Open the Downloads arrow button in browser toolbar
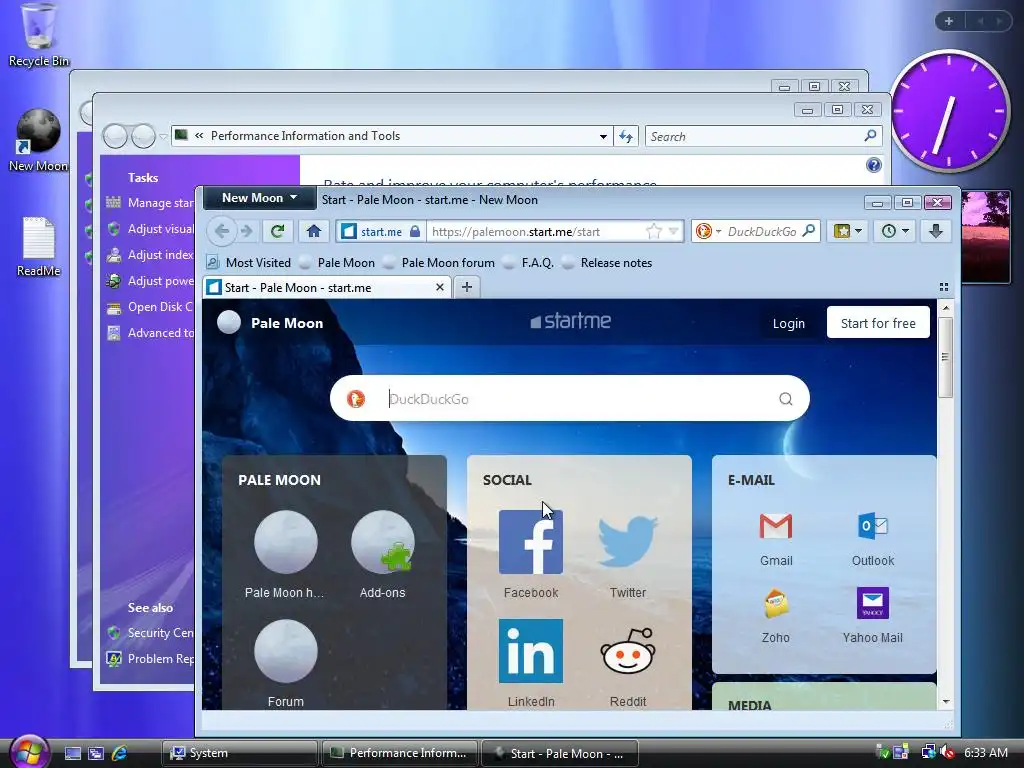 click(x=935, y=231)
